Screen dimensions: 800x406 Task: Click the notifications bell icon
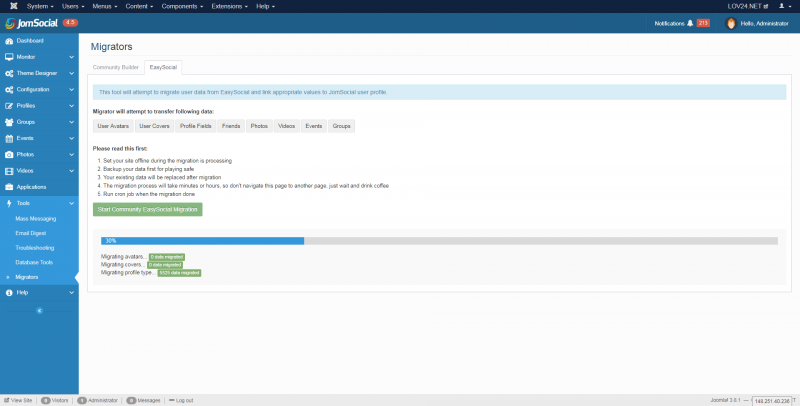690,23
